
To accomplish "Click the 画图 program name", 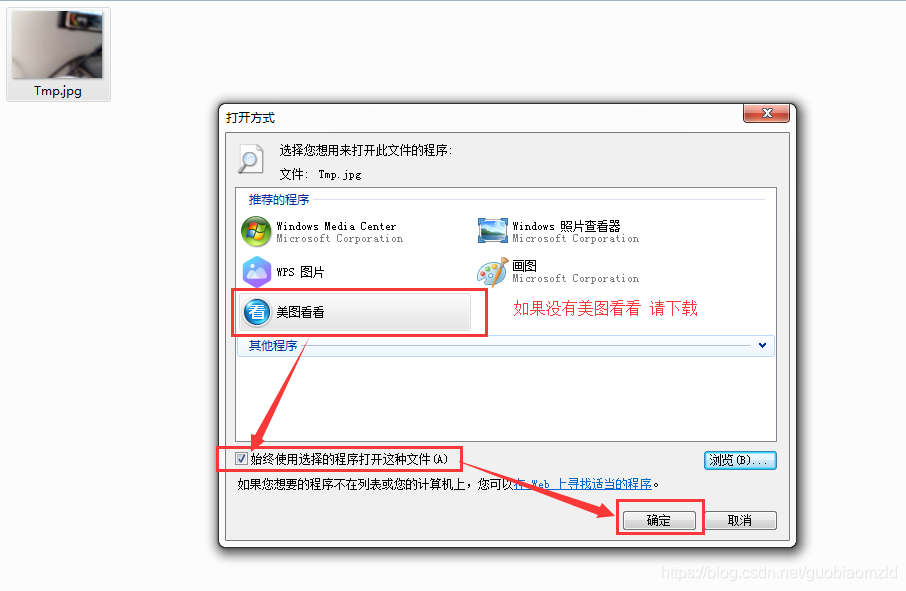I will coord(525,266).
